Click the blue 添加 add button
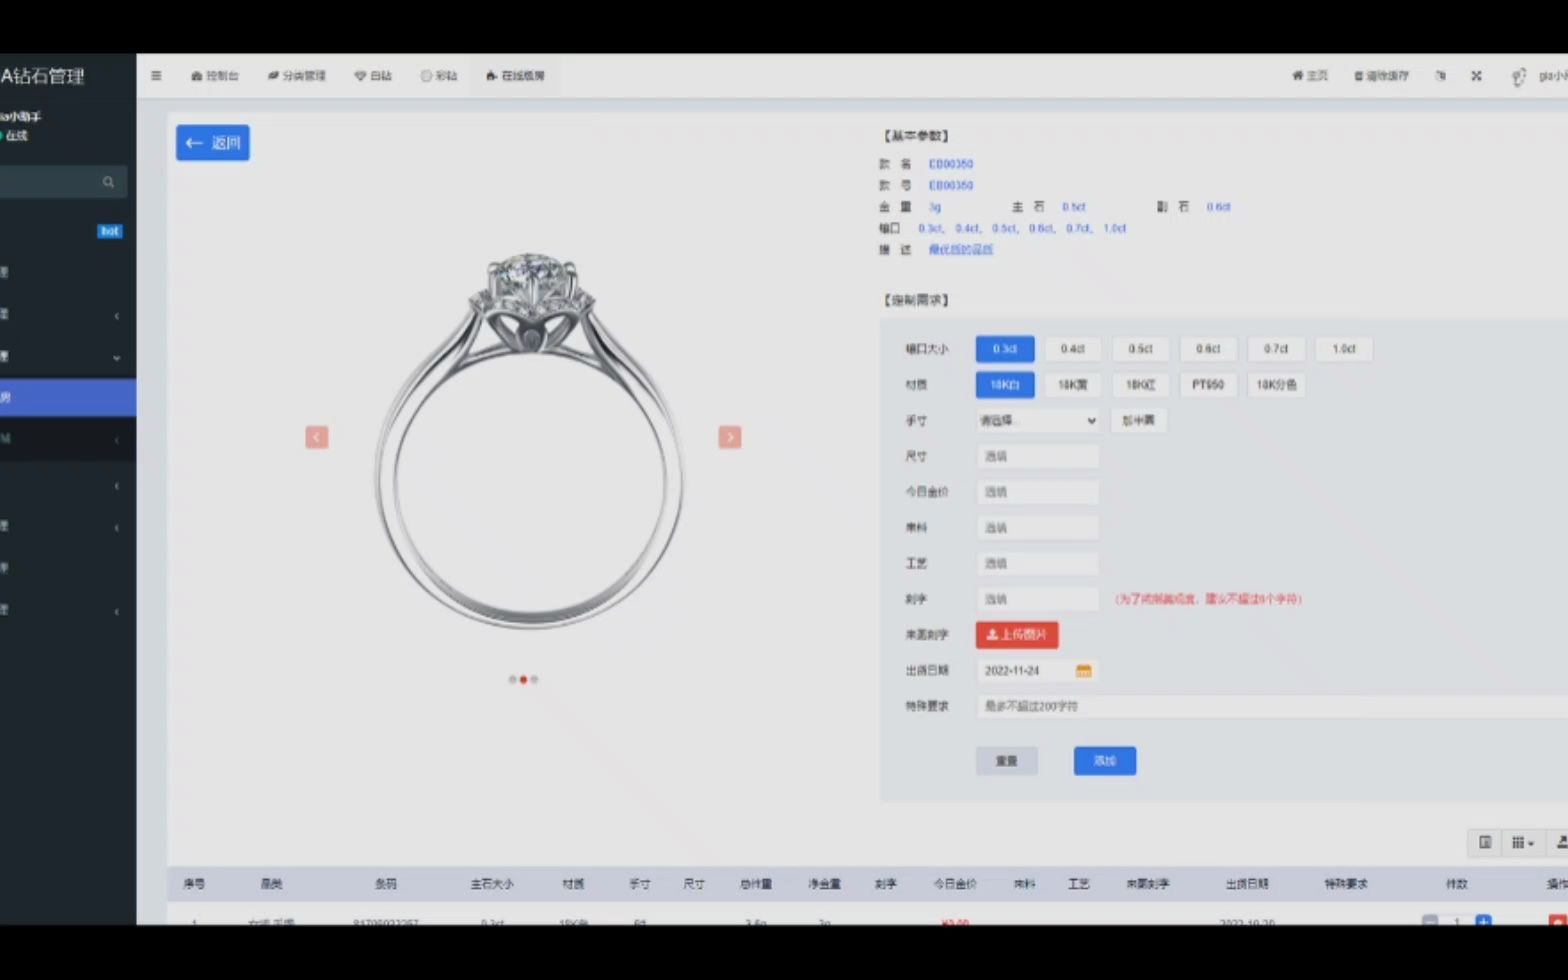Viewport: 1568px width, 980px height. tap(1105, 761)
